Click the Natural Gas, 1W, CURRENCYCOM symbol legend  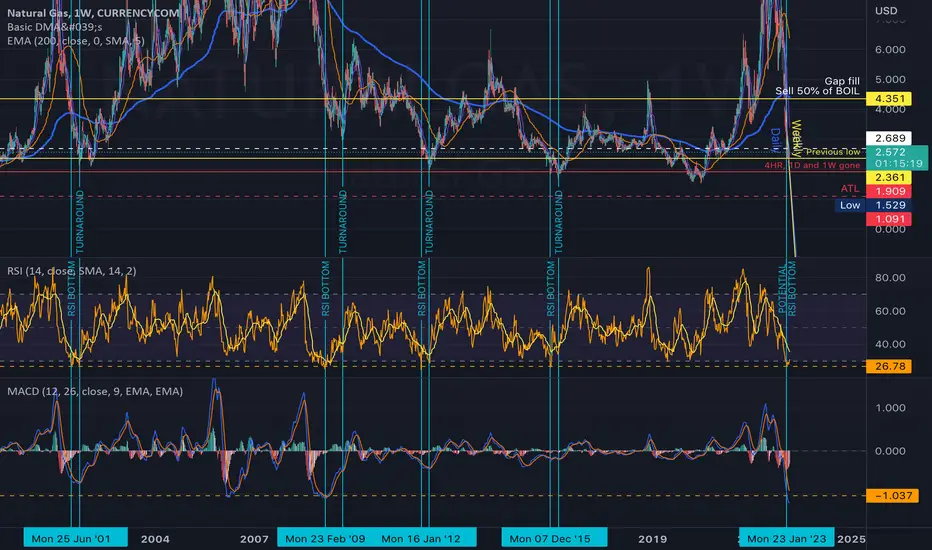(91, 12)
